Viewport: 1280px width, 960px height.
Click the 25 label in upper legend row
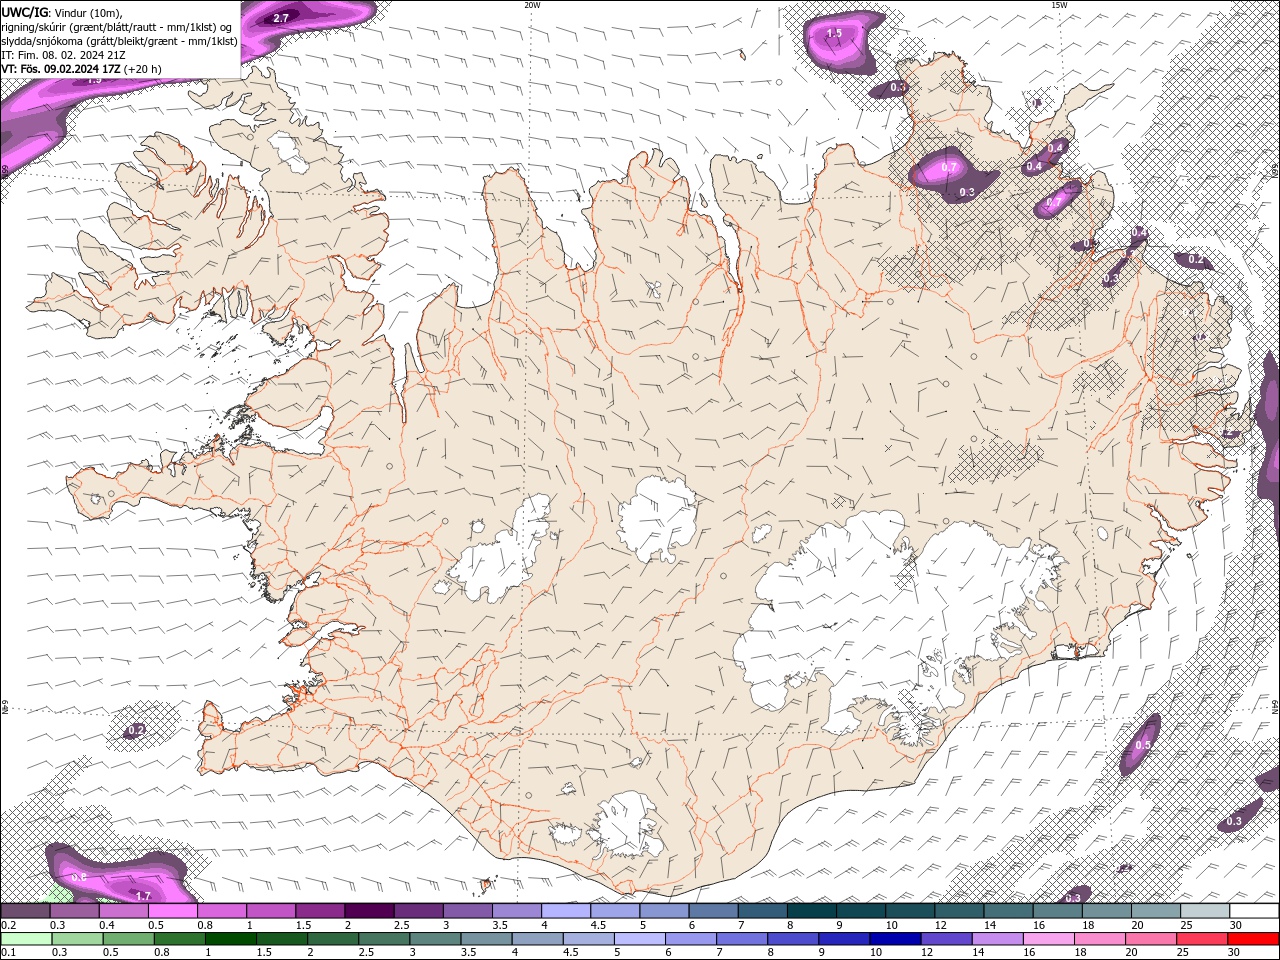click(1186, 925)
